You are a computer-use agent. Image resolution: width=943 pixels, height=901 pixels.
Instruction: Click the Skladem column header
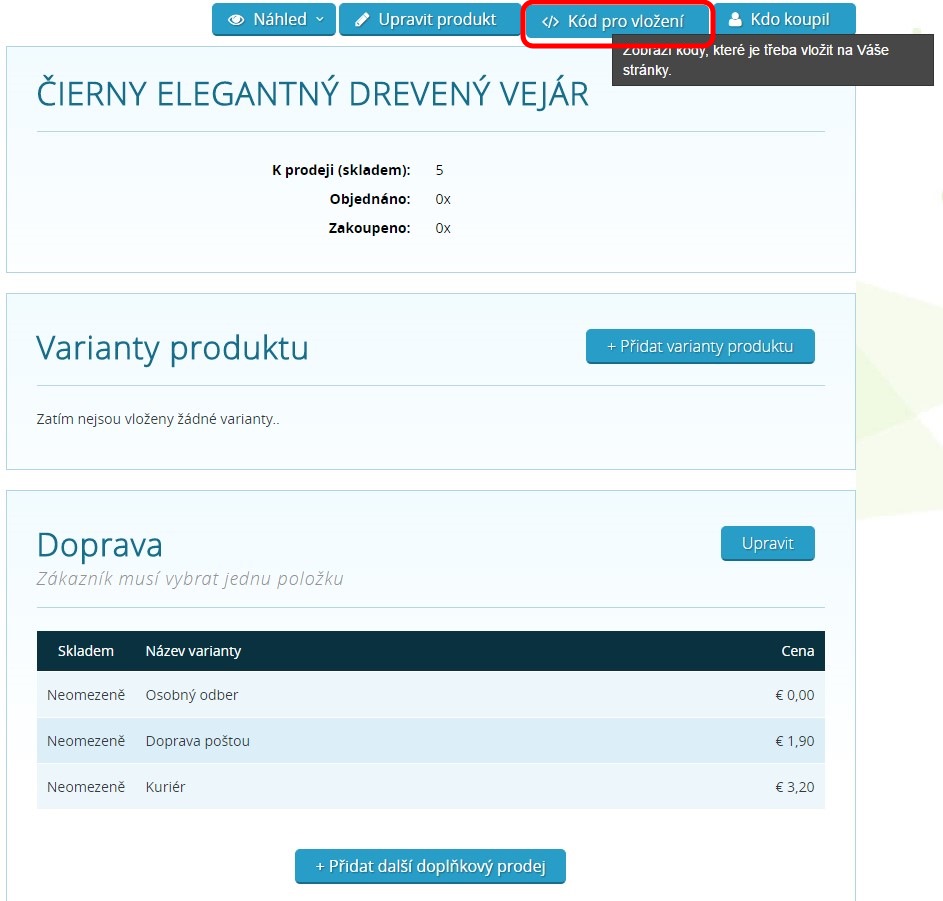(x=85, y=651)
